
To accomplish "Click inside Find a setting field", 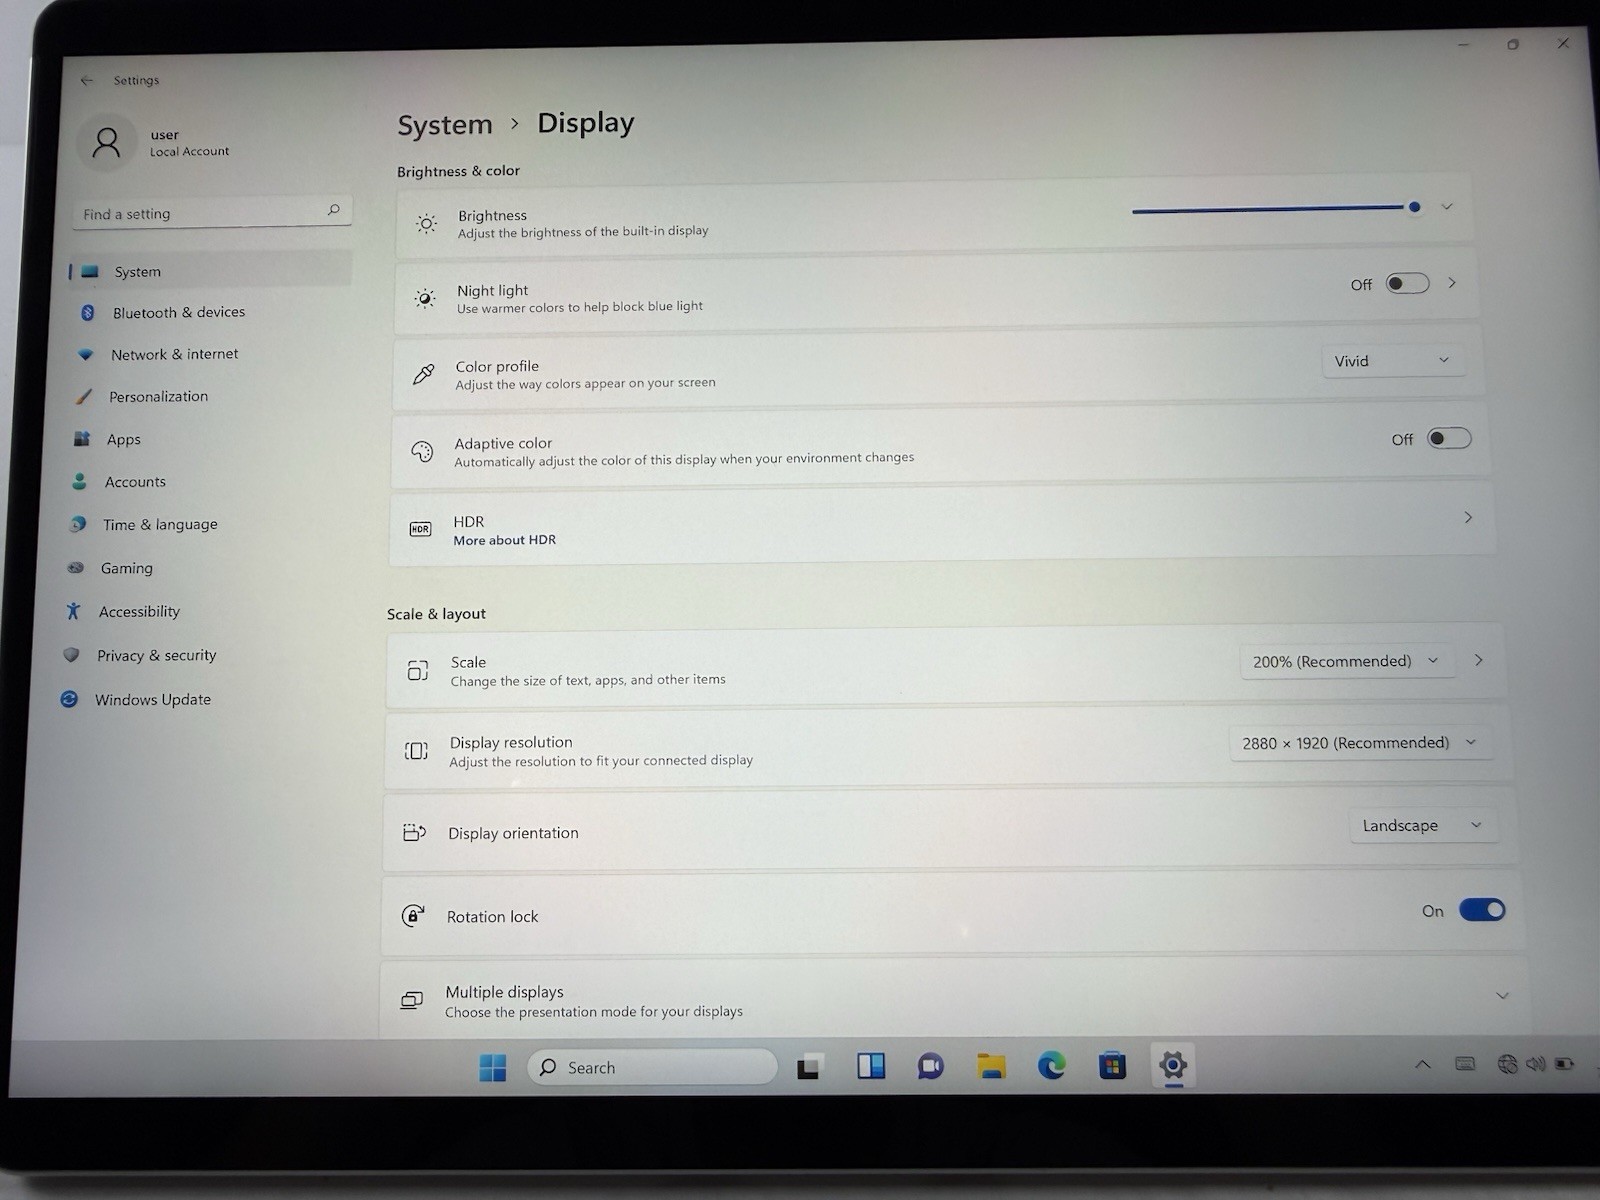I will coord(212,213).
